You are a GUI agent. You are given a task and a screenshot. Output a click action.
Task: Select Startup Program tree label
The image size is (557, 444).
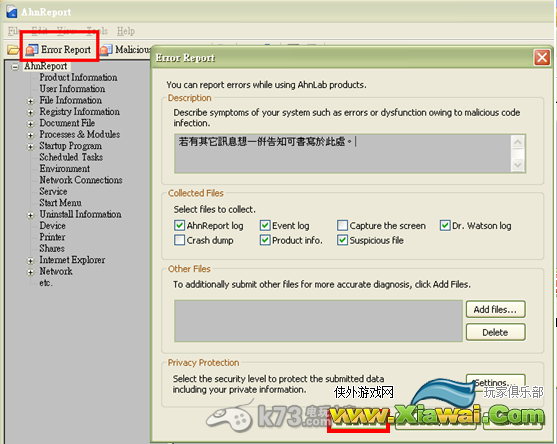[70, 146]
